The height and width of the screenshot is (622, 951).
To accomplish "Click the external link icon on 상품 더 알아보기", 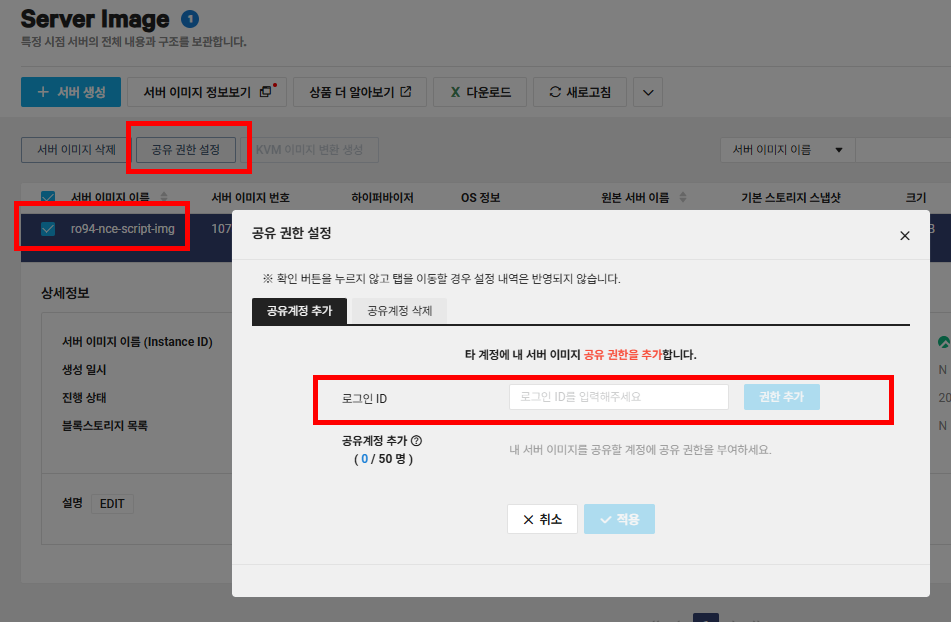I will point(405,93).
